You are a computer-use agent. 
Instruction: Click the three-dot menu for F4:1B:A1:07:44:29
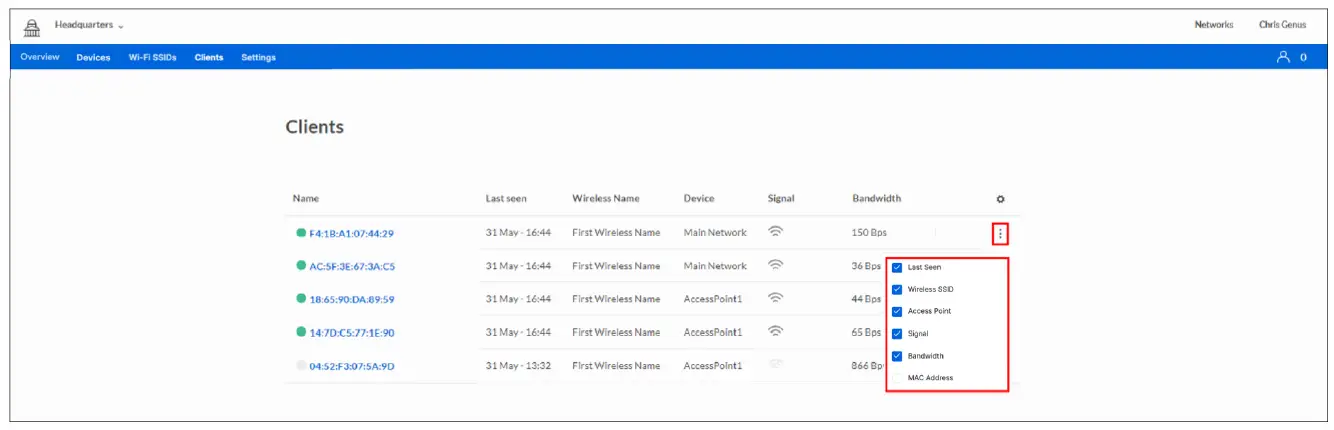click(1000, 234)
